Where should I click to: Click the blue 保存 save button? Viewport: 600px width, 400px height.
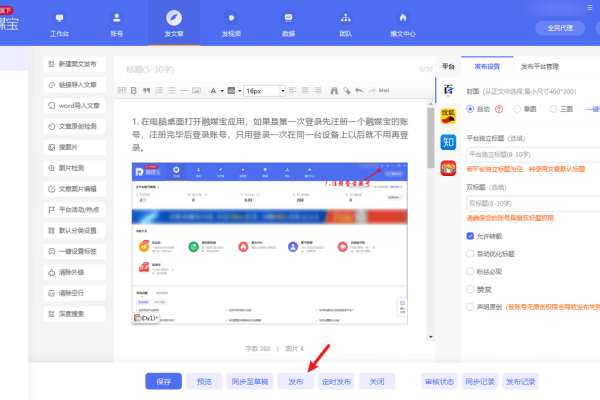point(164,381)
